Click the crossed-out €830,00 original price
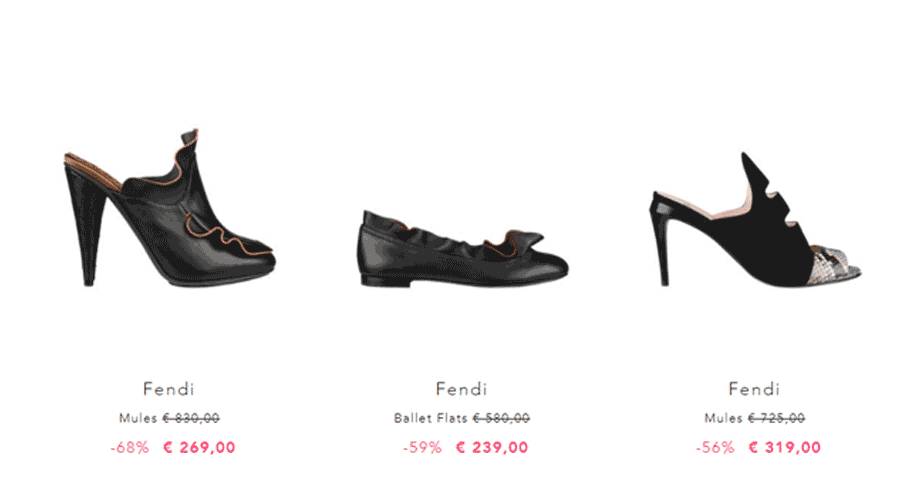This screenshot has height=500, width=900. click(191, 418)
